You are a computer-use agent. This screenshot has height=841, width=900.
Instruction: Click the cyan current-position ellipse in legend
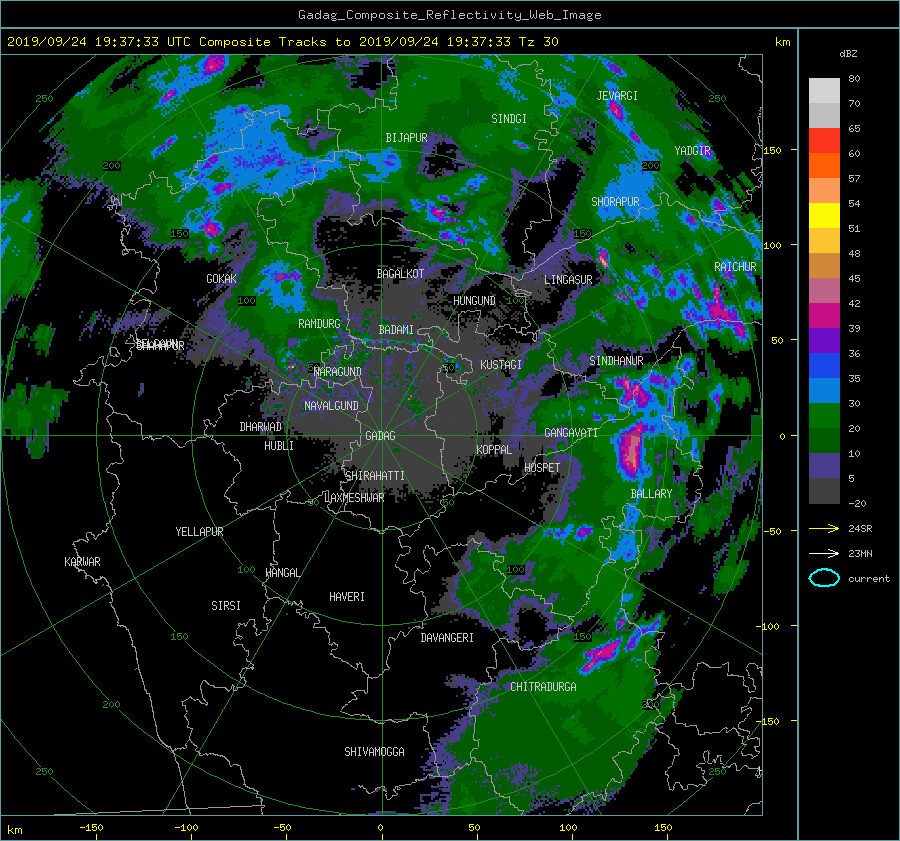tap(824, 578)
